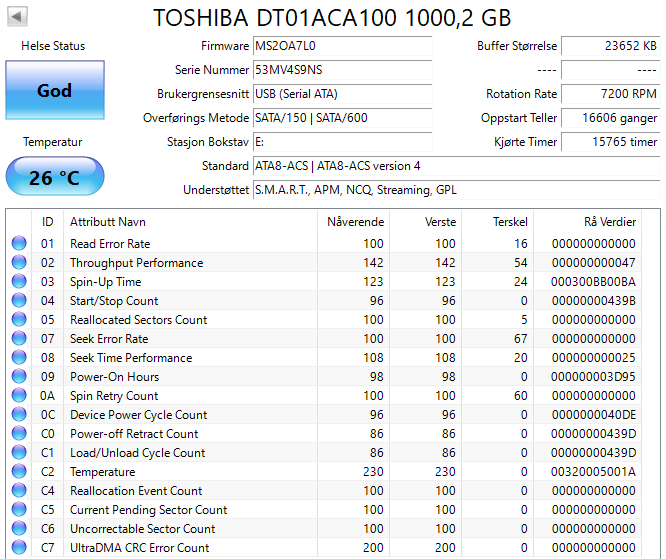Click the Attributt Navn column header
This screenshot has height=559, width=666.
tap(107, 222)
